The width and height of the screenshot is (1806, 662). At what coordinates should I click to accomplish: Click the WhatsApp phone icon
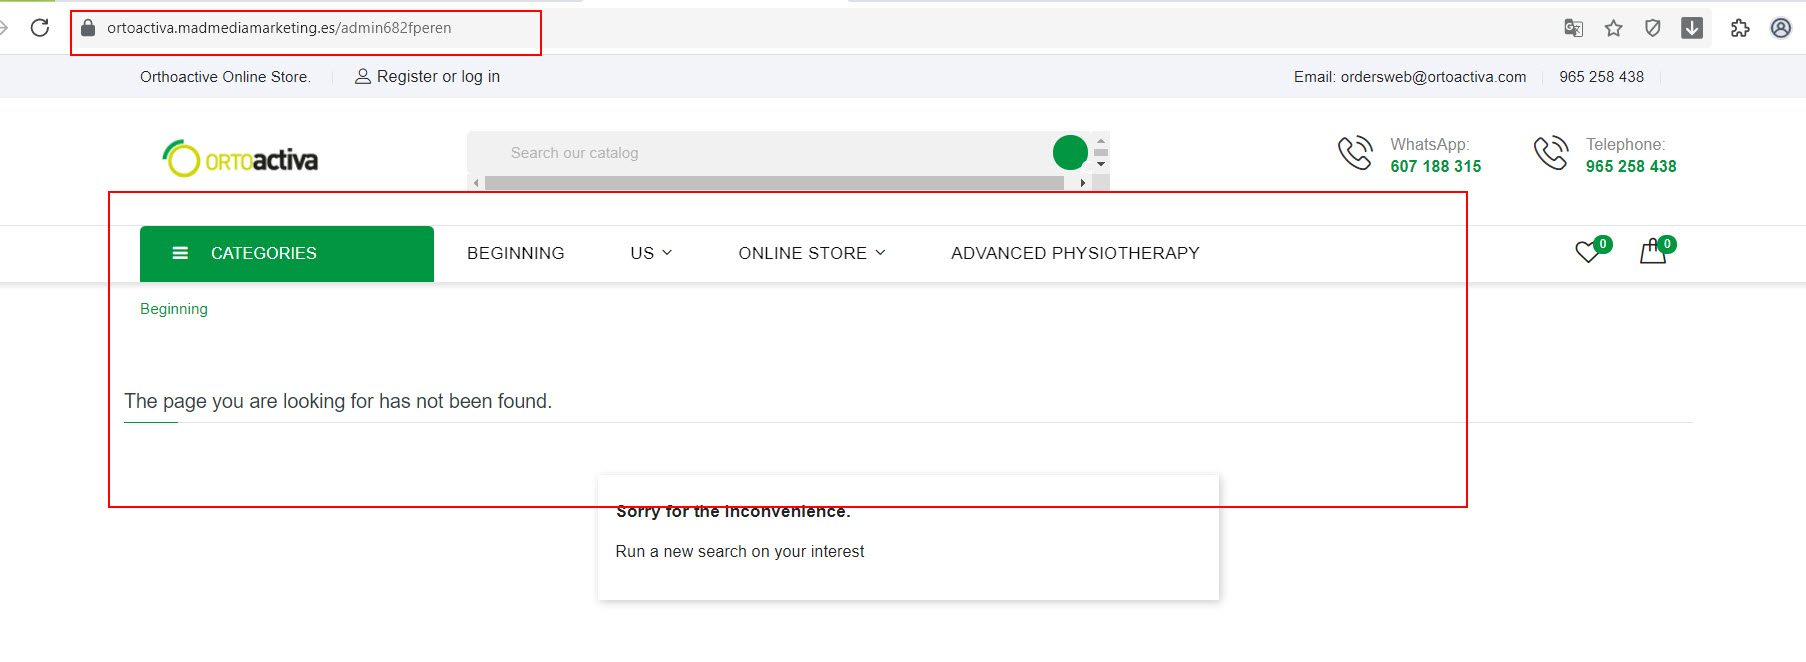pos(1355,153)
